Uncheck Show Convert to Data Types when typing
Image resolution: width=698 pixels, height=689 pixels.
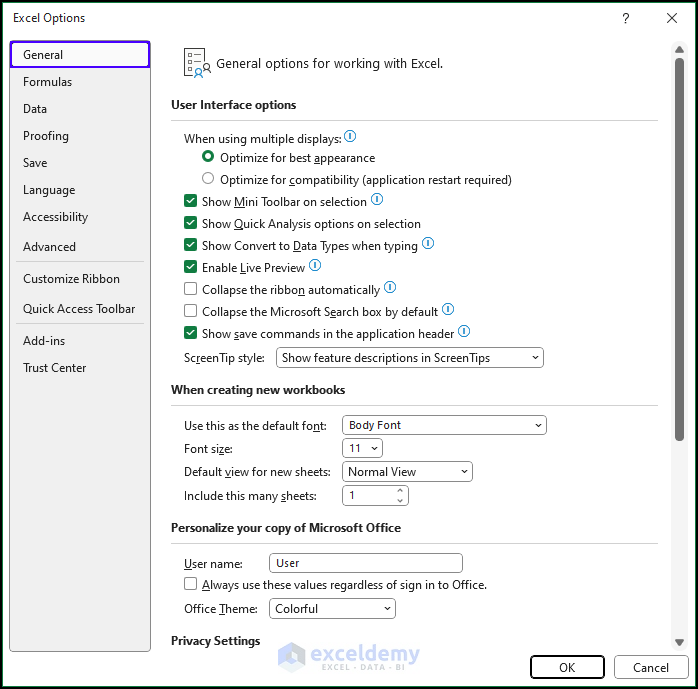coord(191,245)
